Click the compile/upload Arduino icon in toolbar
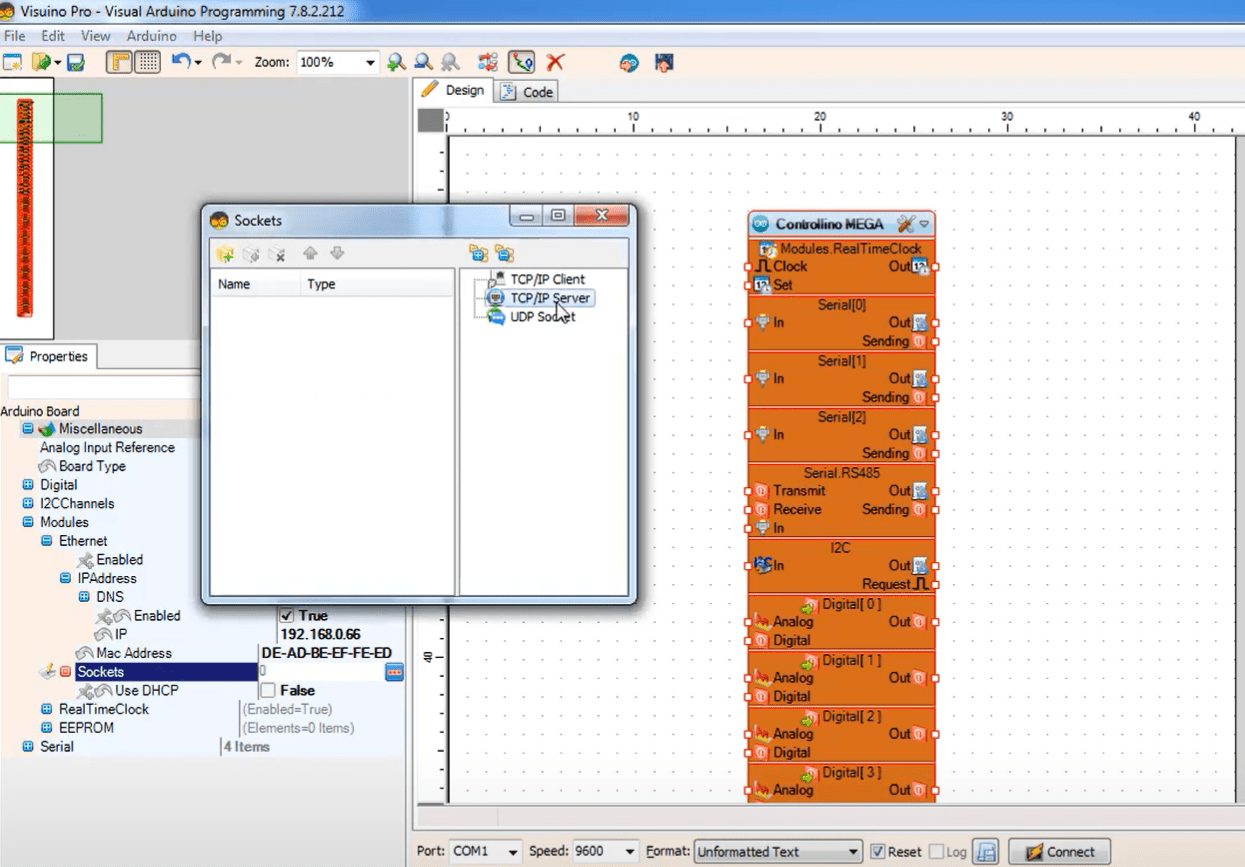 point(629,62)
